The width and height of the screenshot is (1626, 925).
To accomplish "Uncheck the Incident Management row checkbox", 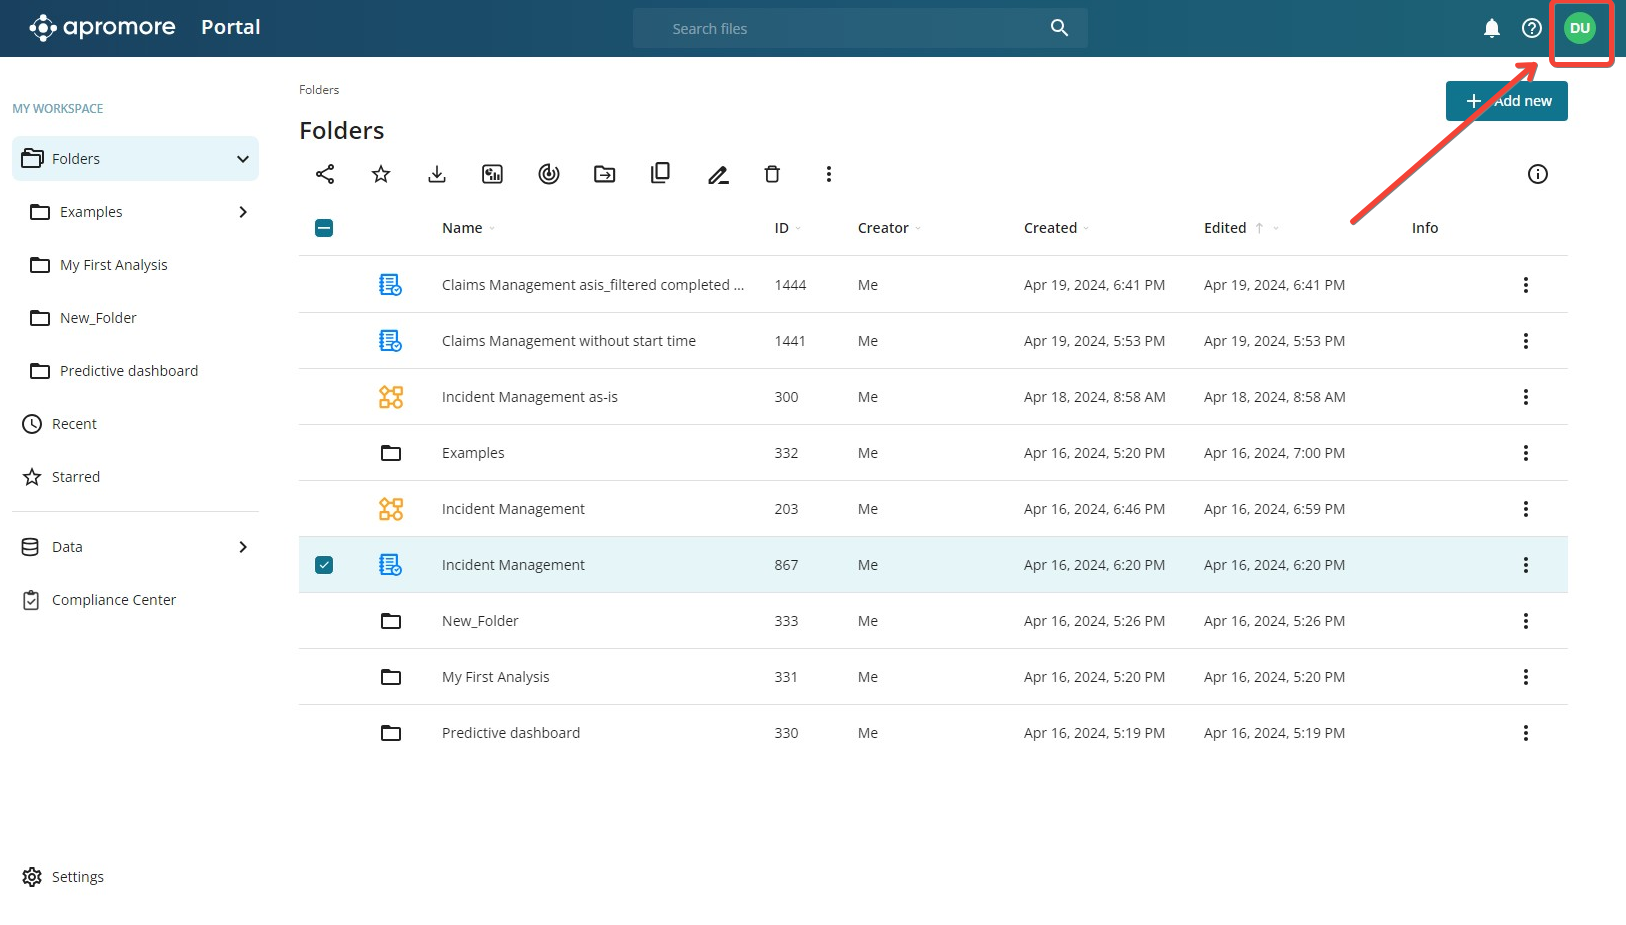I will (324, 565).
